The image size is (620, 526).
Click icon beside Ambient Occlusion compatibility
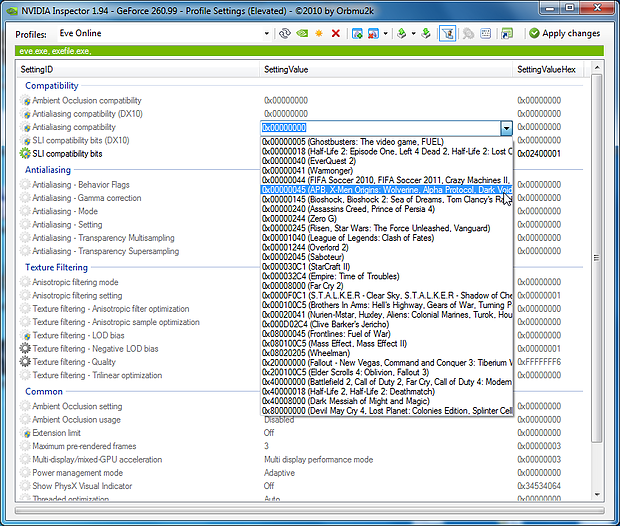coord(25,100)
